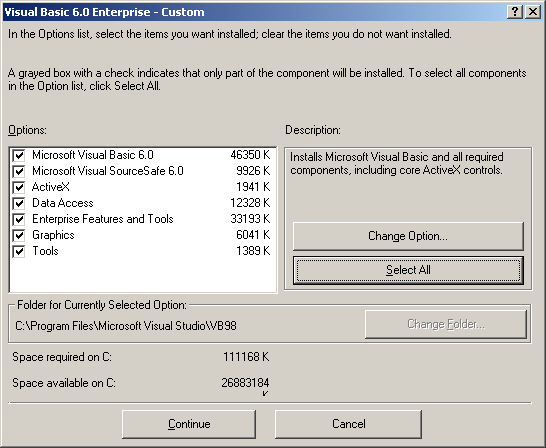Click the 46350 K size value
Viewport: 546px width, 448px height.
point(250,155)
